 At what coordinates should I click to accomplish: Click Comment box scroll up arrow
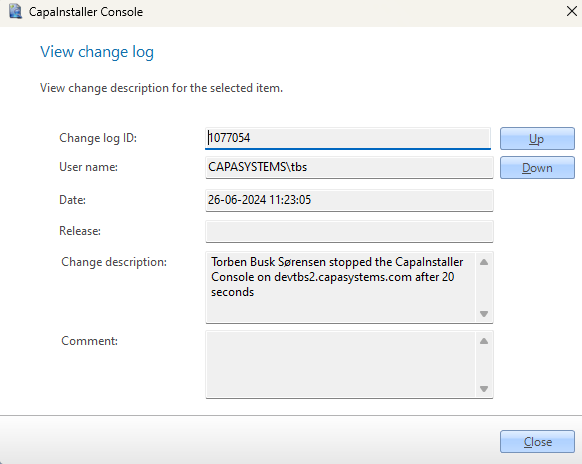(x=484, y=341)
